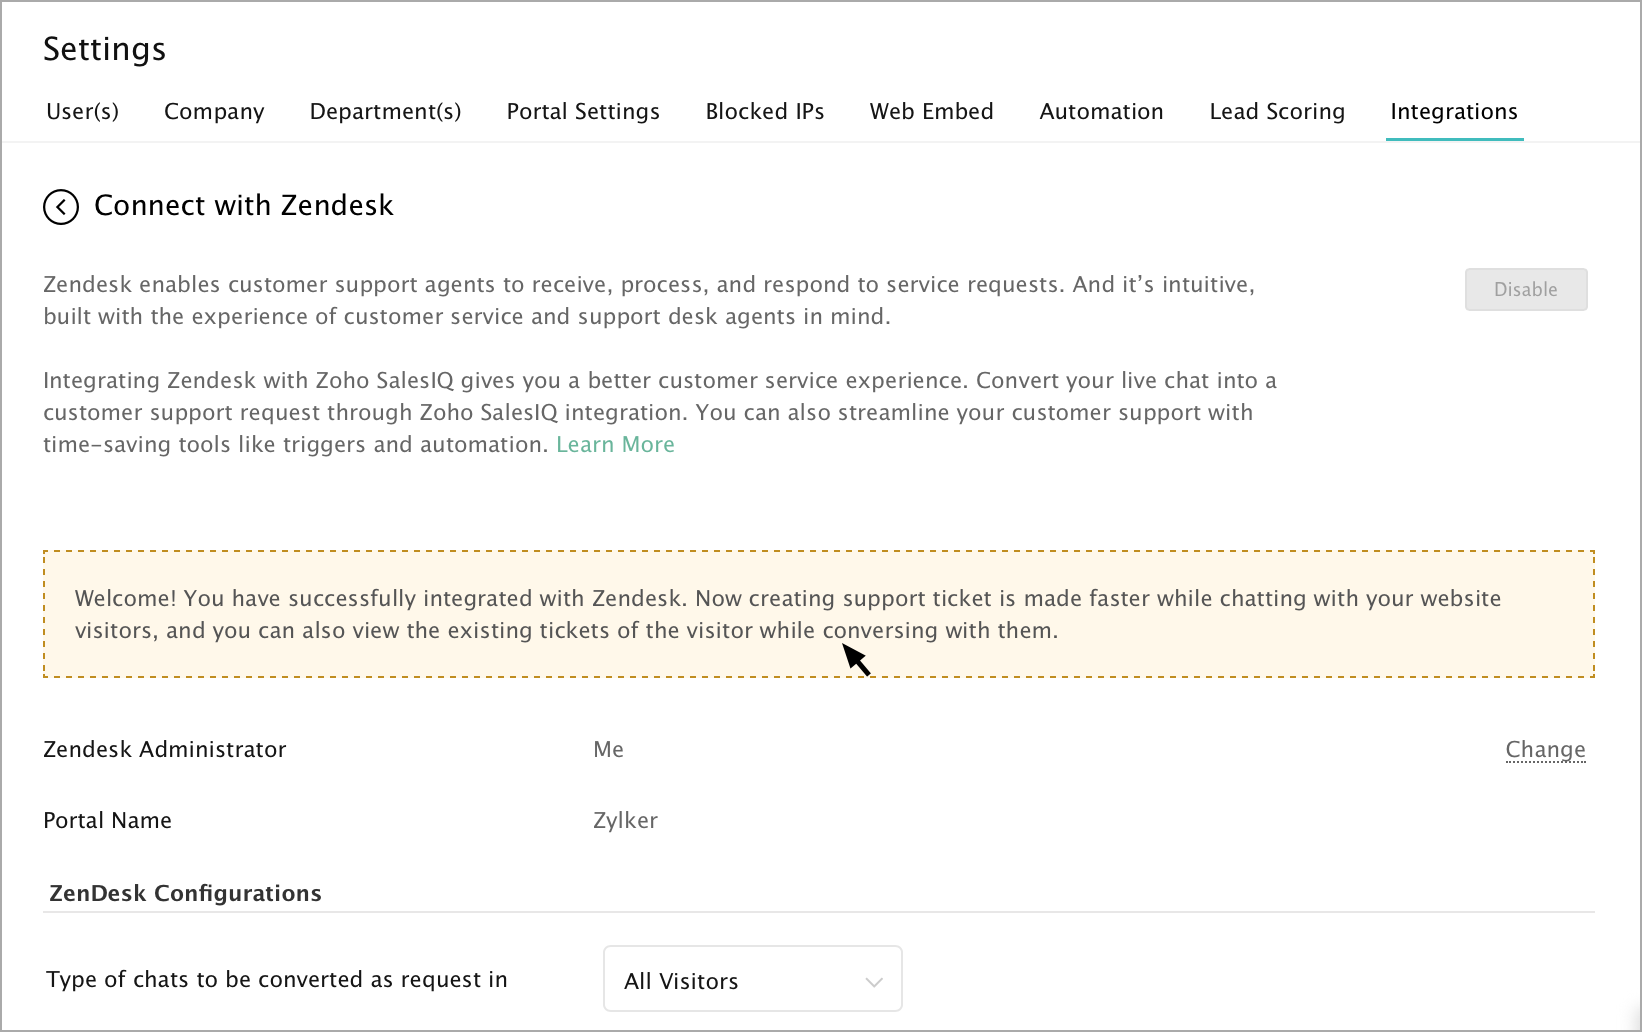
Task: Click the Portal Name value Zylker
Action: 625,820
